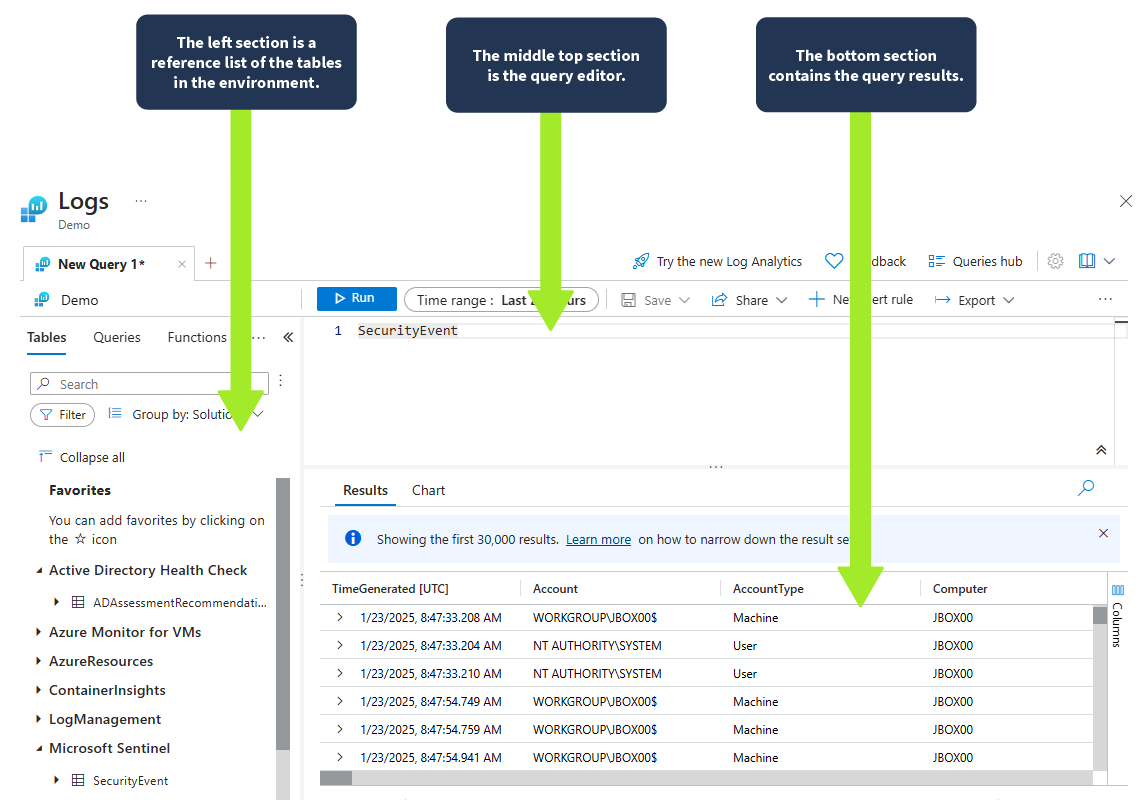Open the settings gear icon
This screenshot has width=1140, height=800.
(1056, 261)
